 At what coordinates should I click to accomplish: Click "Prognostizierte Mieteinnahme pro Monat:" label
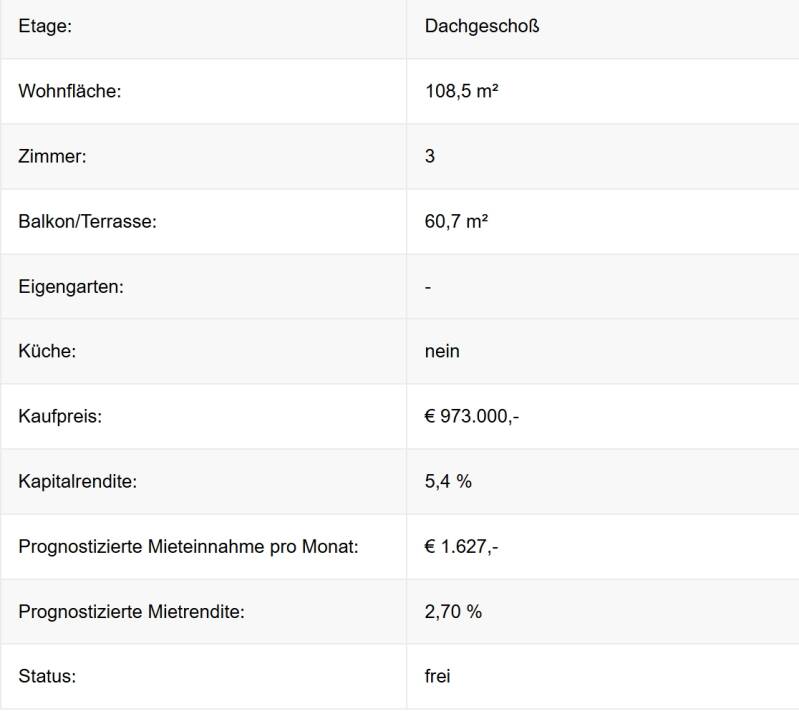[188, 546]
